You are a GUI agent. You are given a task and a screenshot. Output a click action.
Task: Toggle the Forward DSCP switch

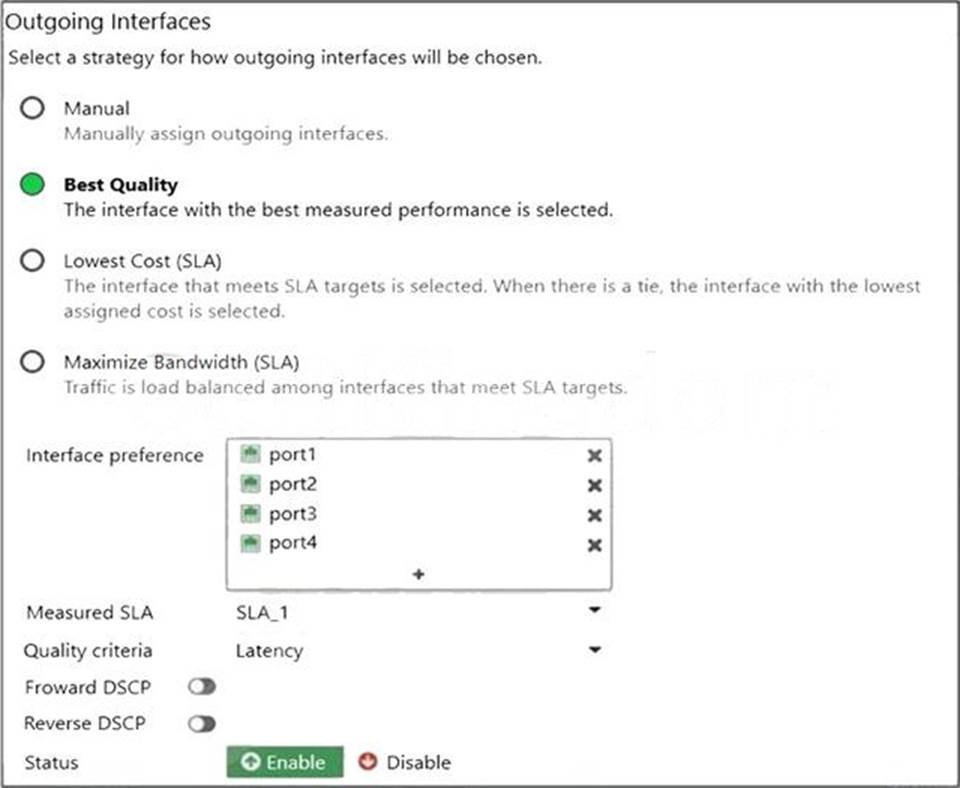[202, 687]
